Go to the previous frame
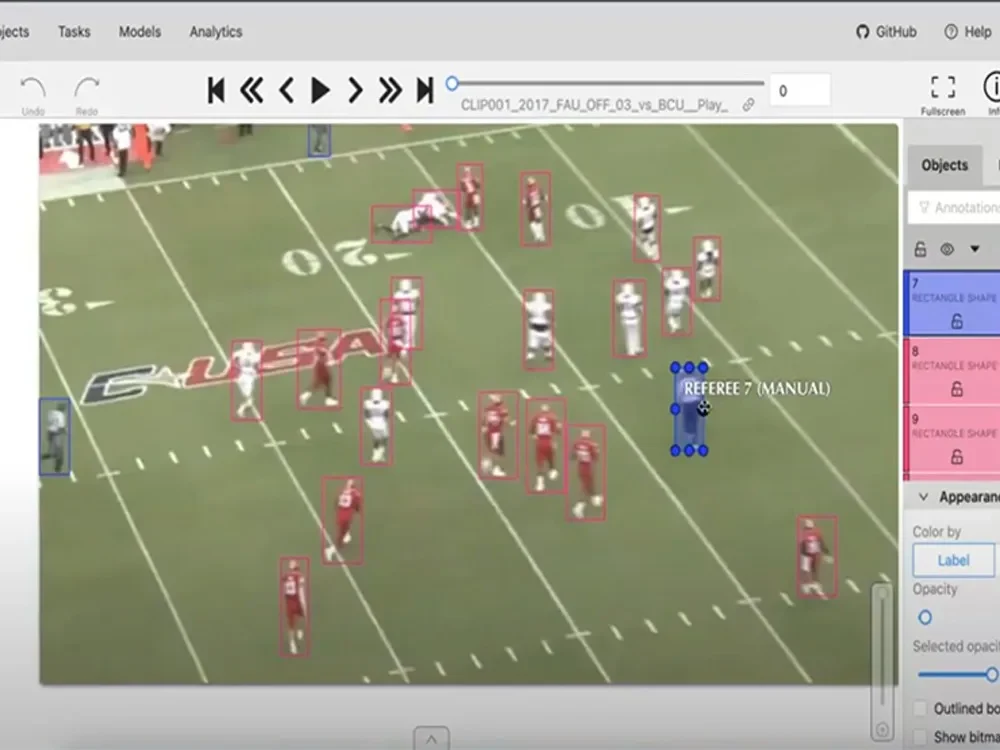 (x=286, y=90)
